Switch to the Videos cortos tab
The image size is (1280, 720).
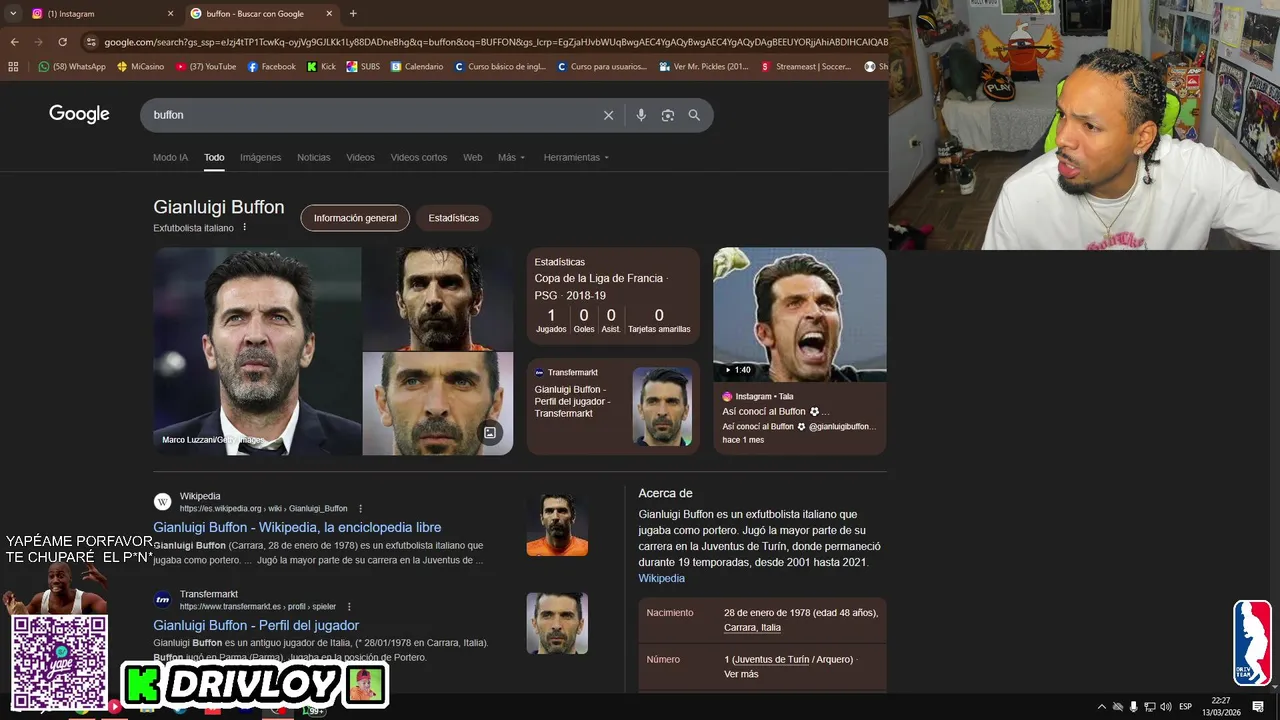419,157
